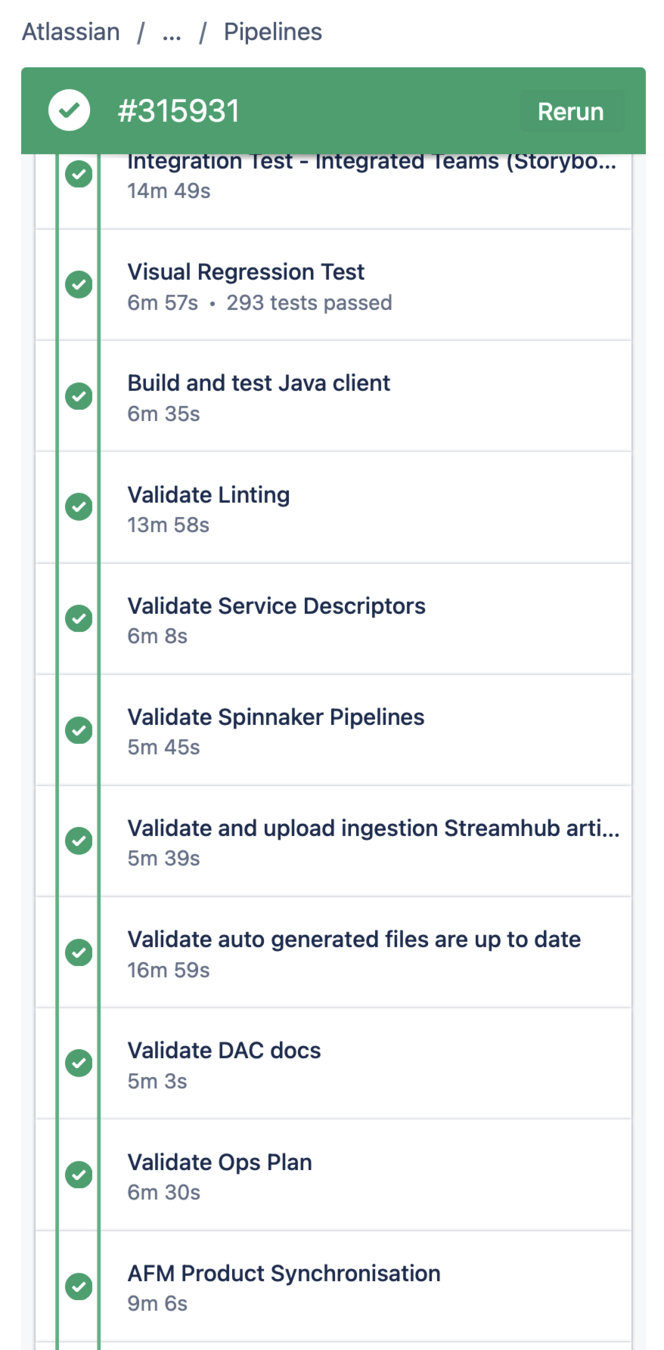Click the Validate DAC docs success icon
This screenshot has height=1350, width=664.
(79, 1063)
